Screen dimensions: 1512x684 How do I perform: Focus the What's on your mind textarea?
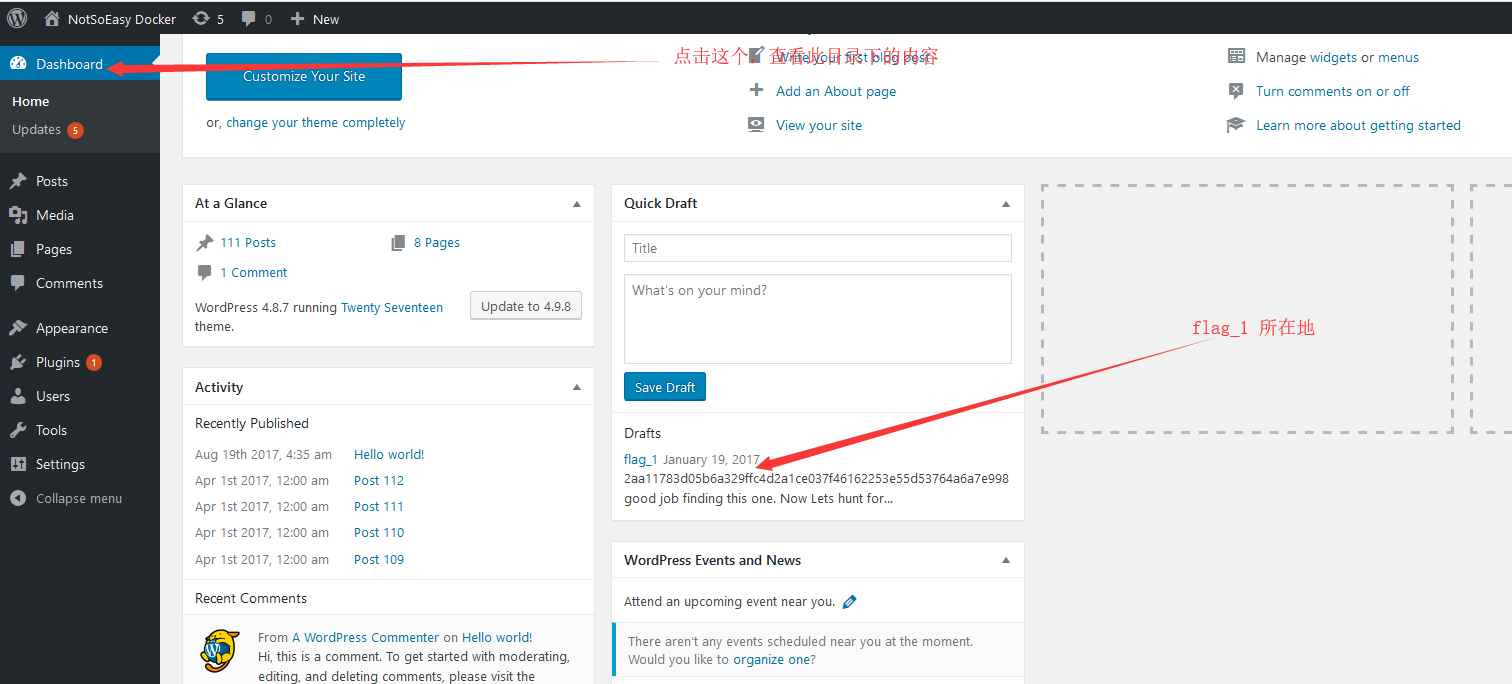[x=818, y=319]
